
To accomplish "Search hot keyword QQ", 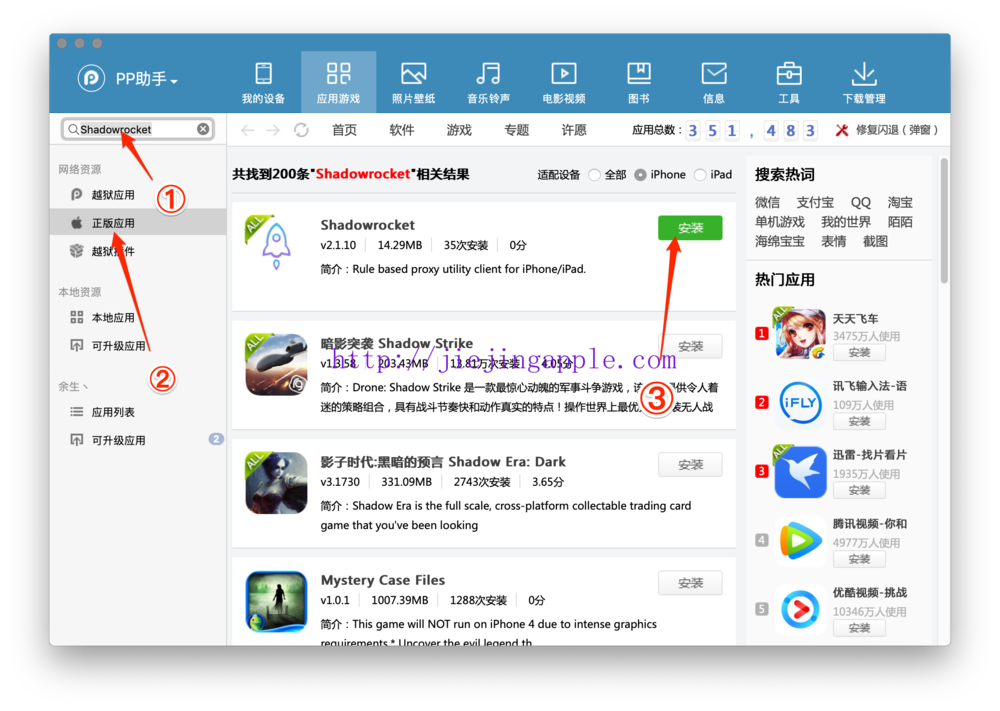I will tap(860, 202).
